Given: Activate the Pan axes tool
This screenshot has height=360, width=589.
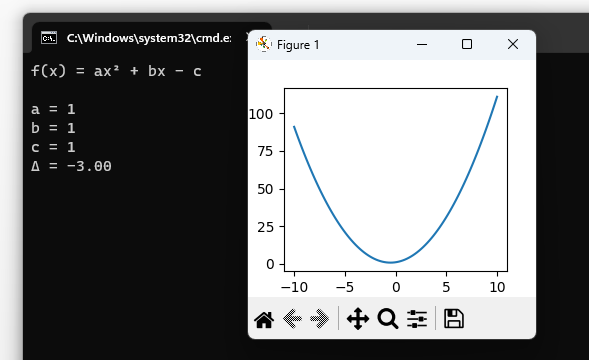Looking at the screenshot, I should pyautogui.click(x=358, y=319).
